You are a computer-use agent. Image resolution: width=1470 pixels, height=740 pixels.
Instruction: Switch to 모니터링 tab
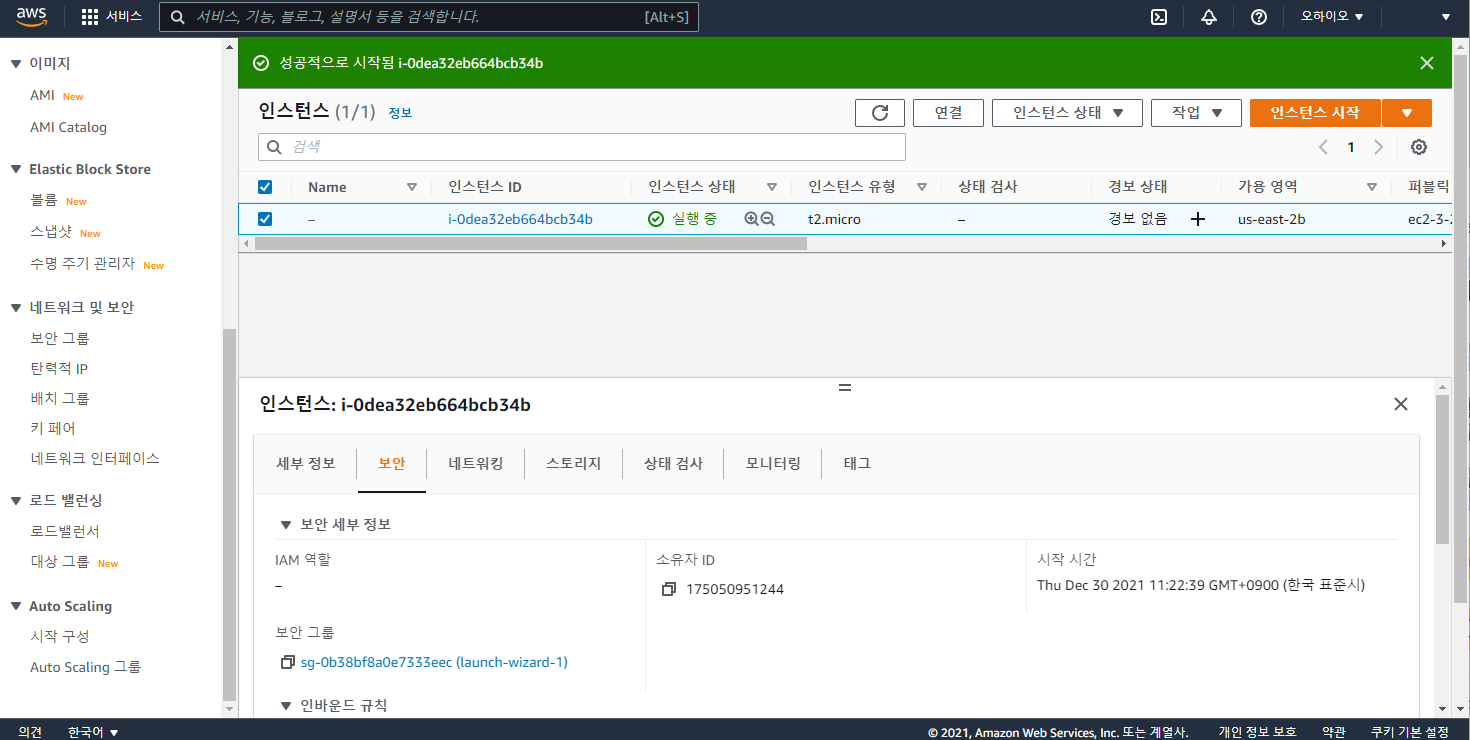pos(773,464)
